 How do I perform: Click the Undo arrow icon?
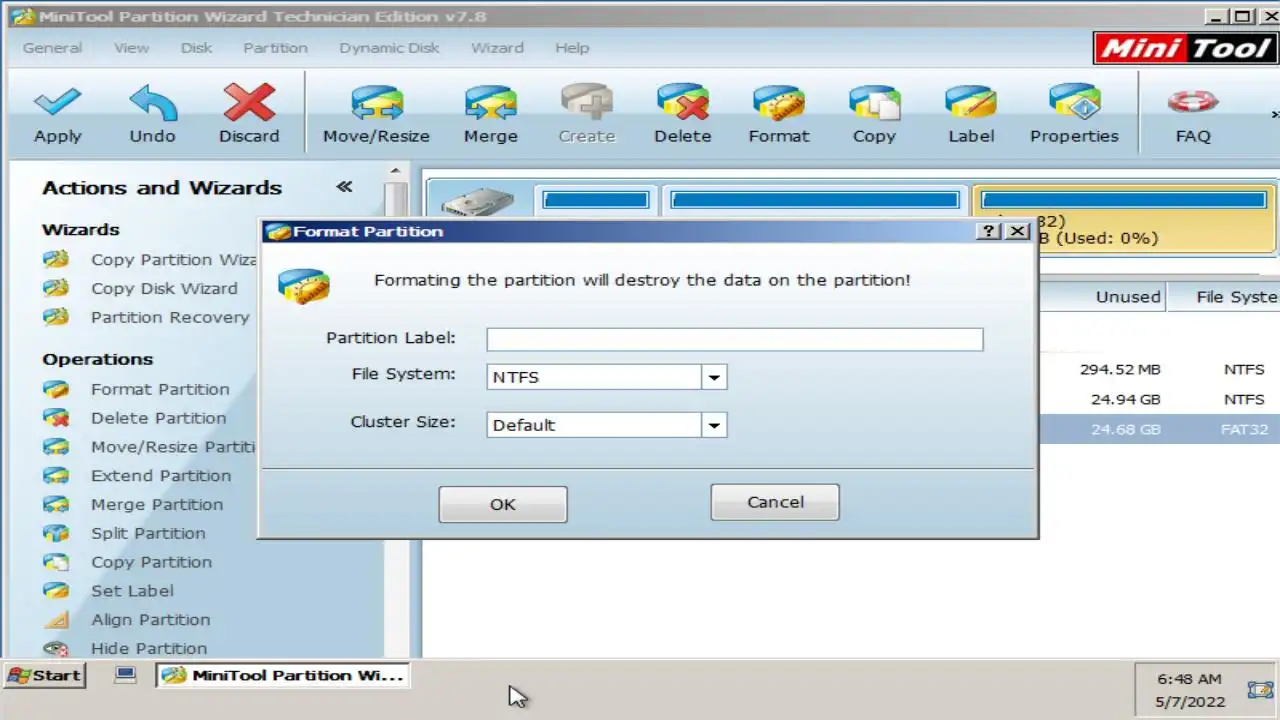(x=152, y=102)
